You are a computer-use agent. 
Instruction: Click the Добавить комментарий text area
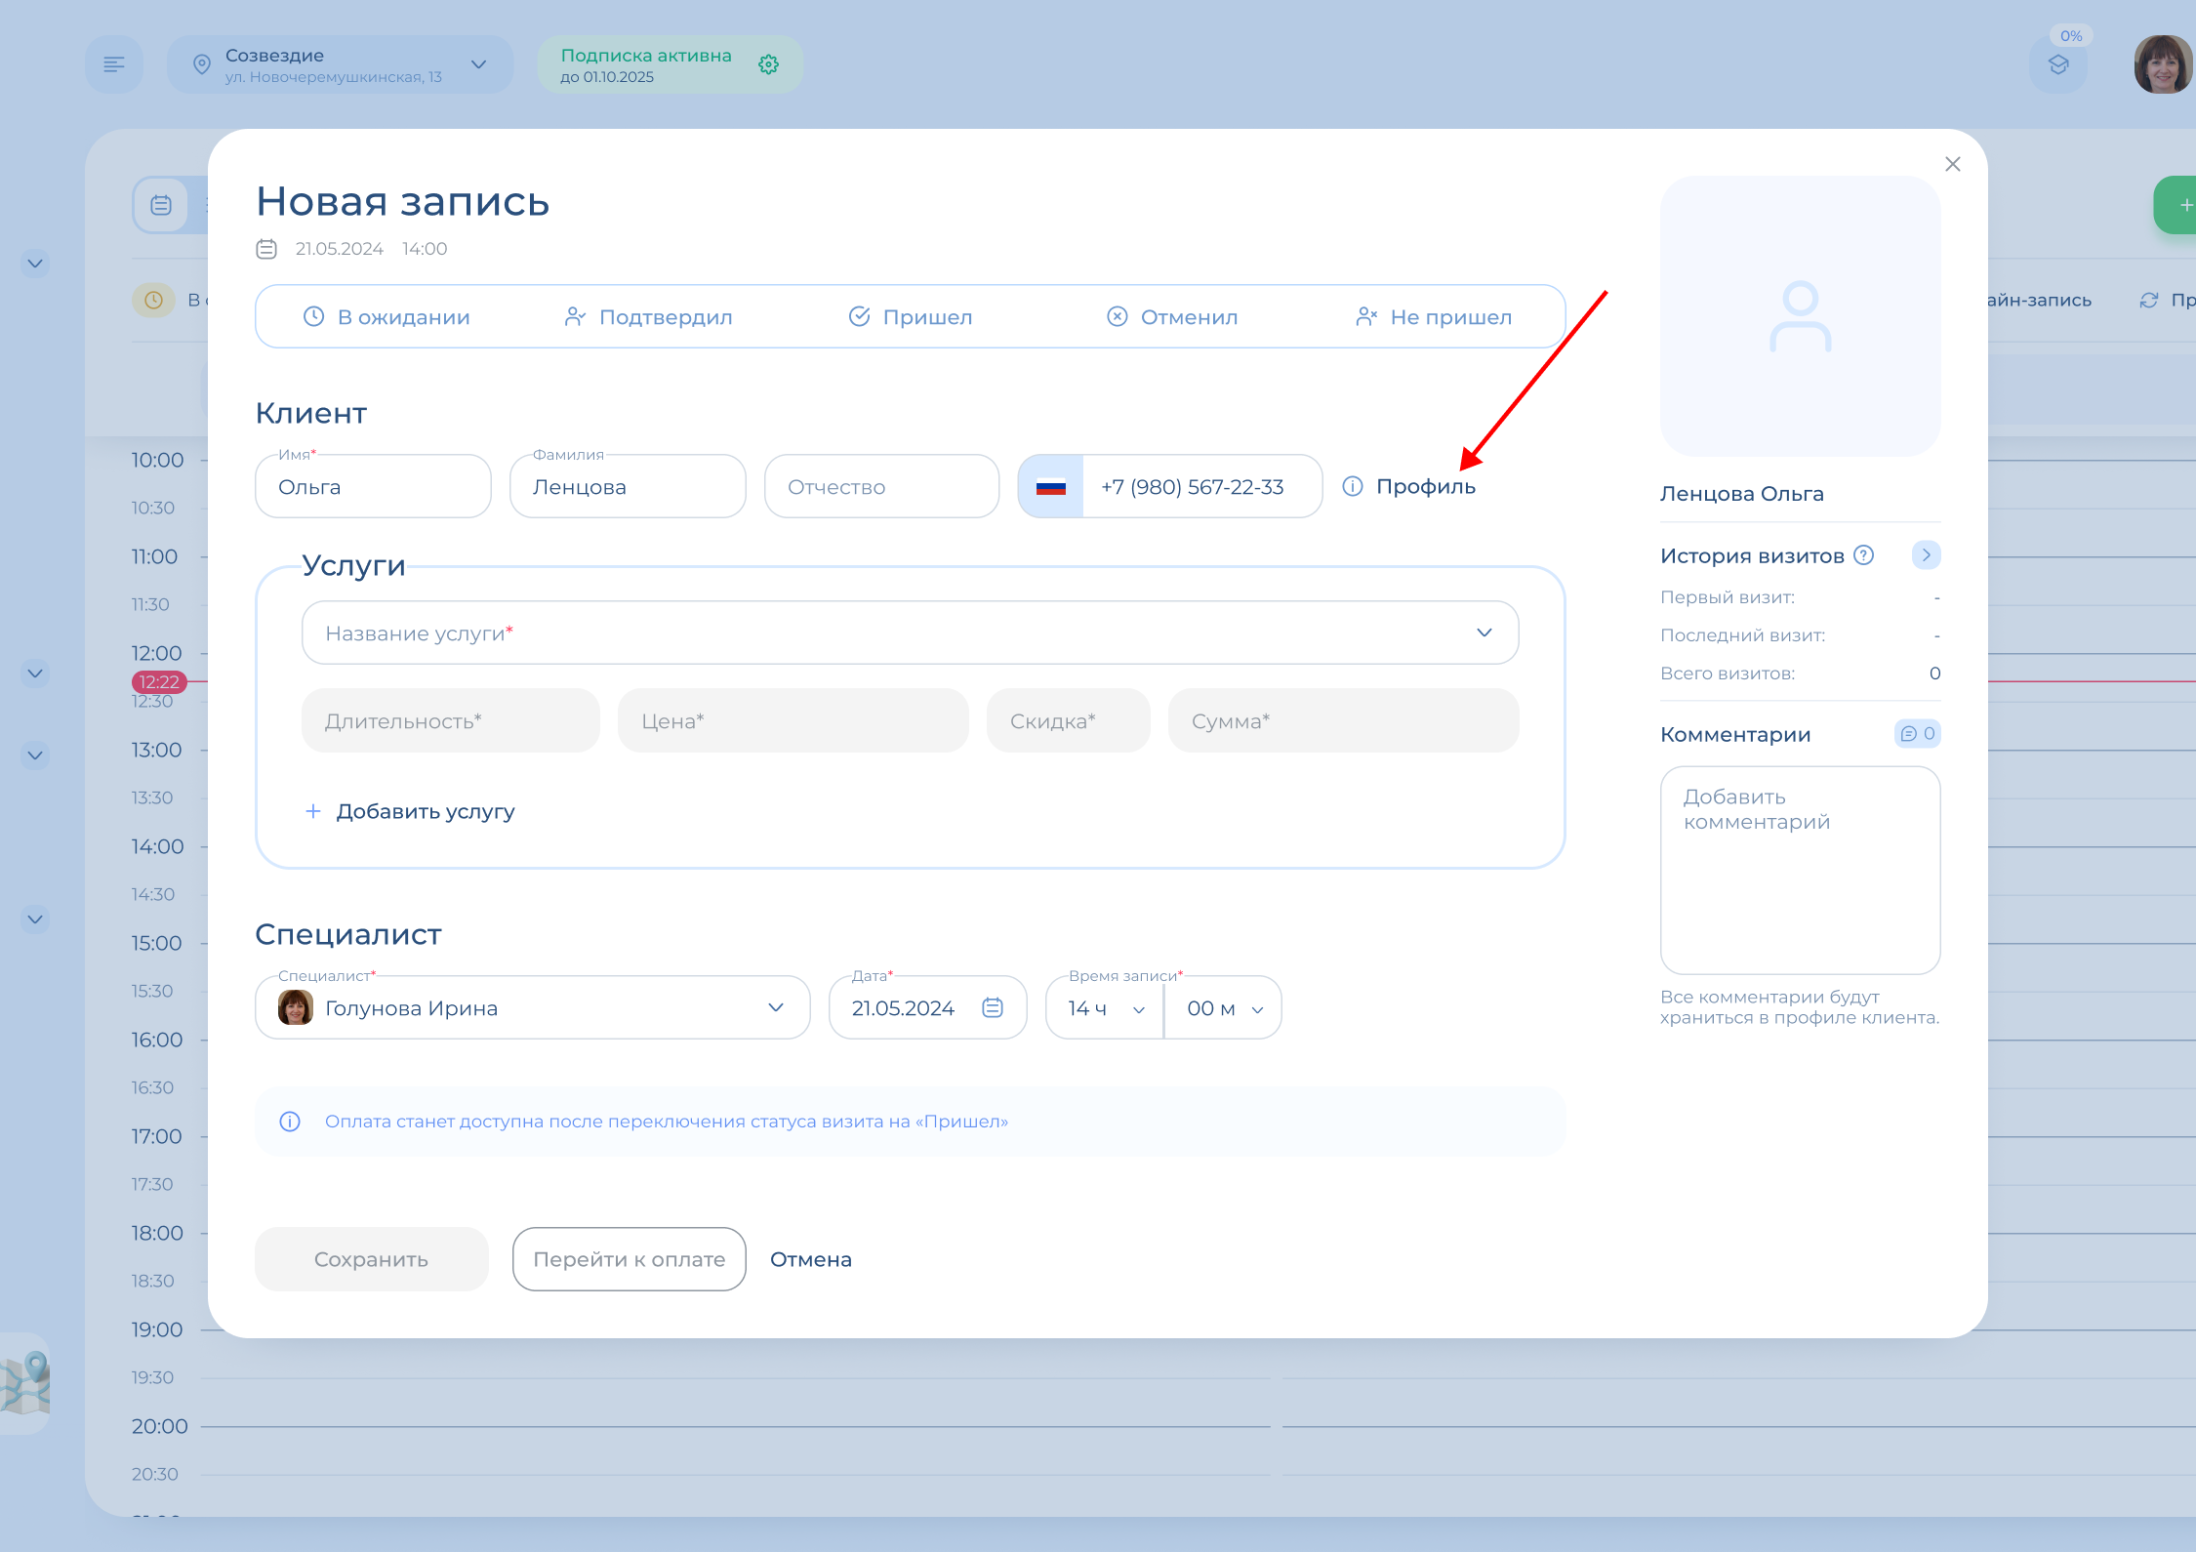tap(1799, 870)
